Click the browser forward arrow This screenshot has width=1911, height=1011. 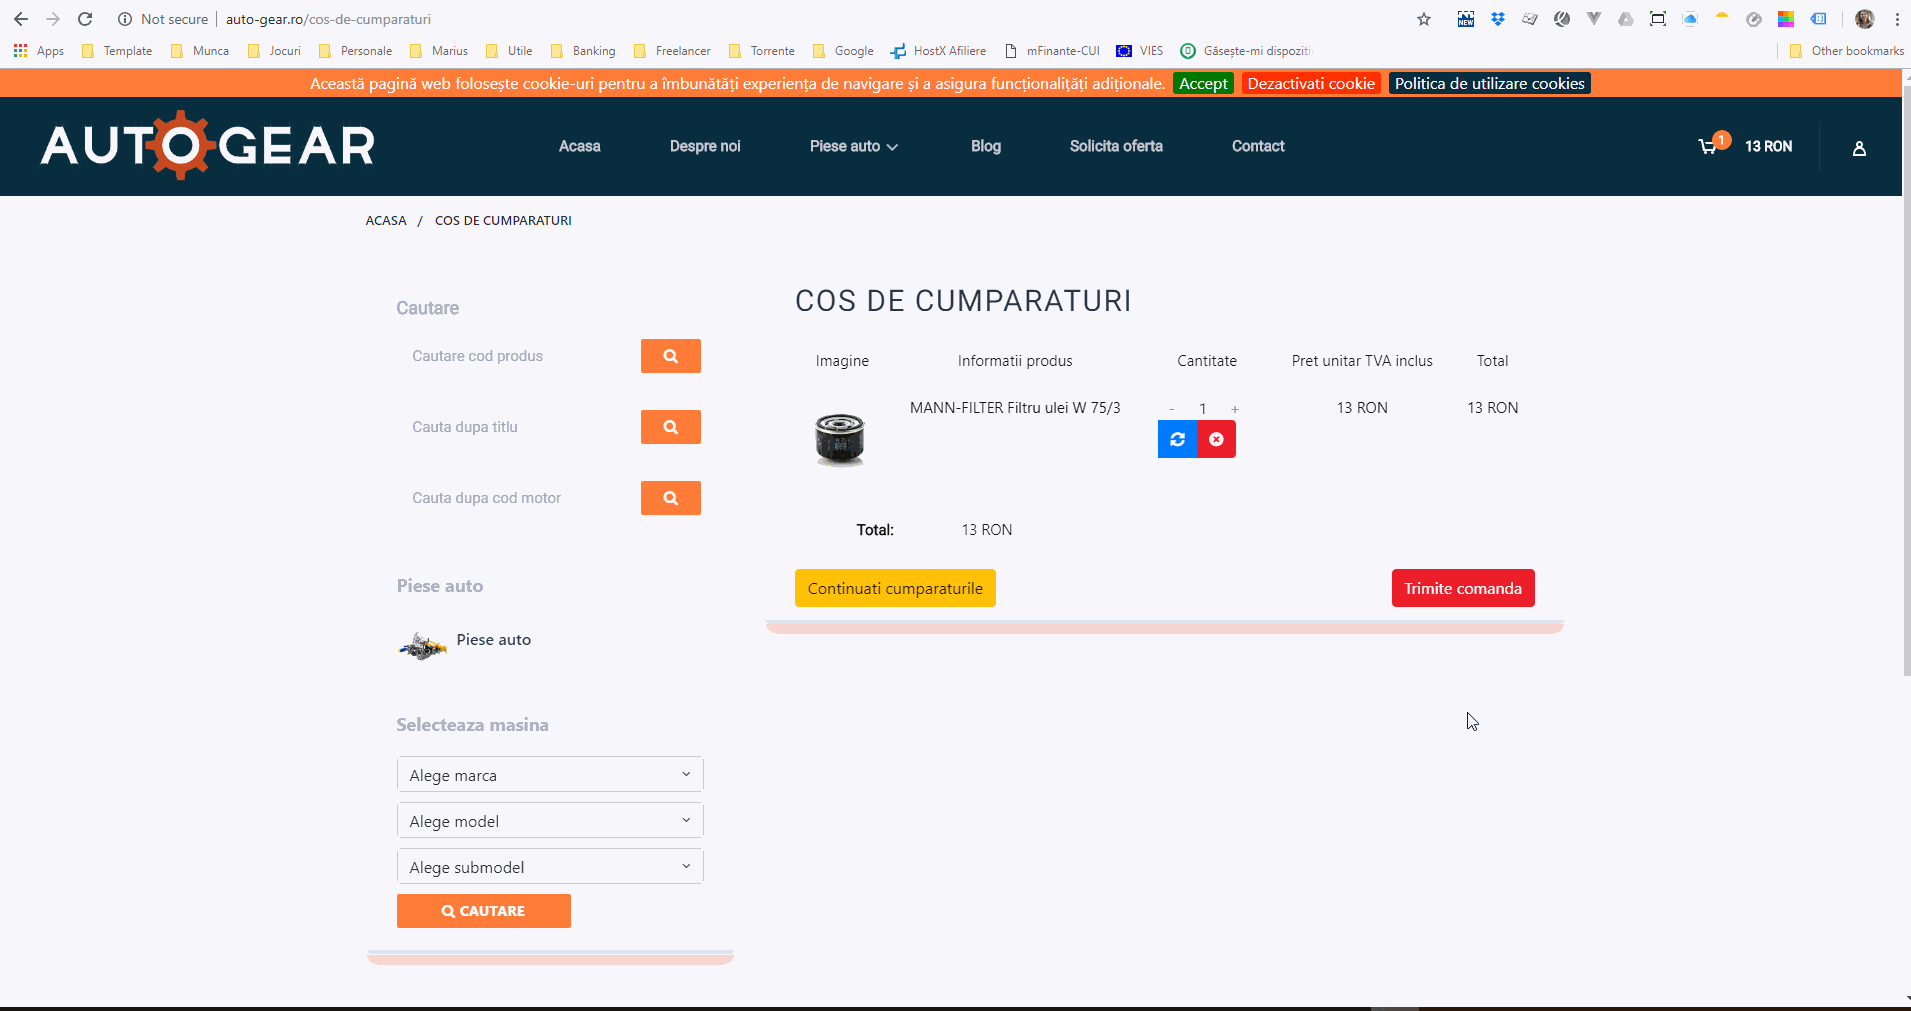tap(53, 19)
